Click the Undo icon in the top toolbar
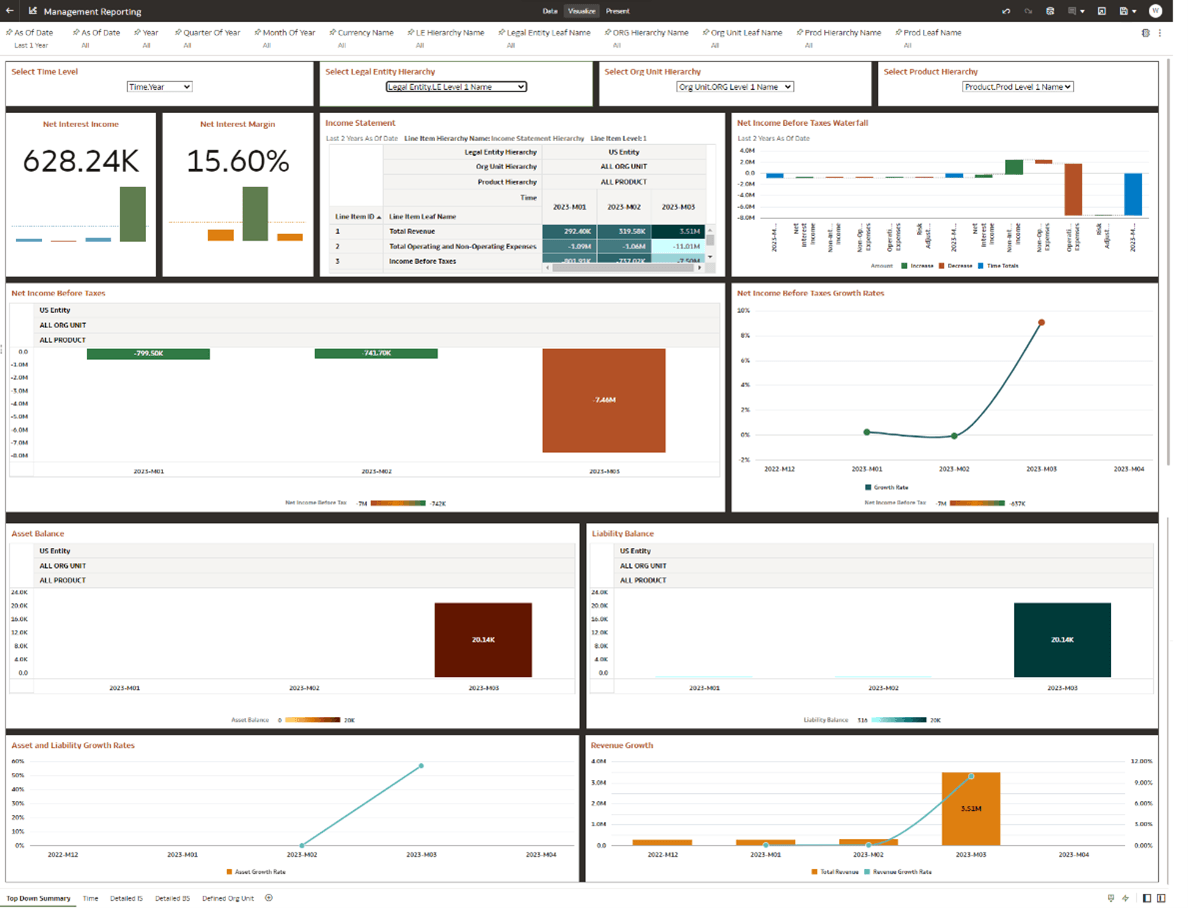1188x908 pixels. (x=1005, y=11)
